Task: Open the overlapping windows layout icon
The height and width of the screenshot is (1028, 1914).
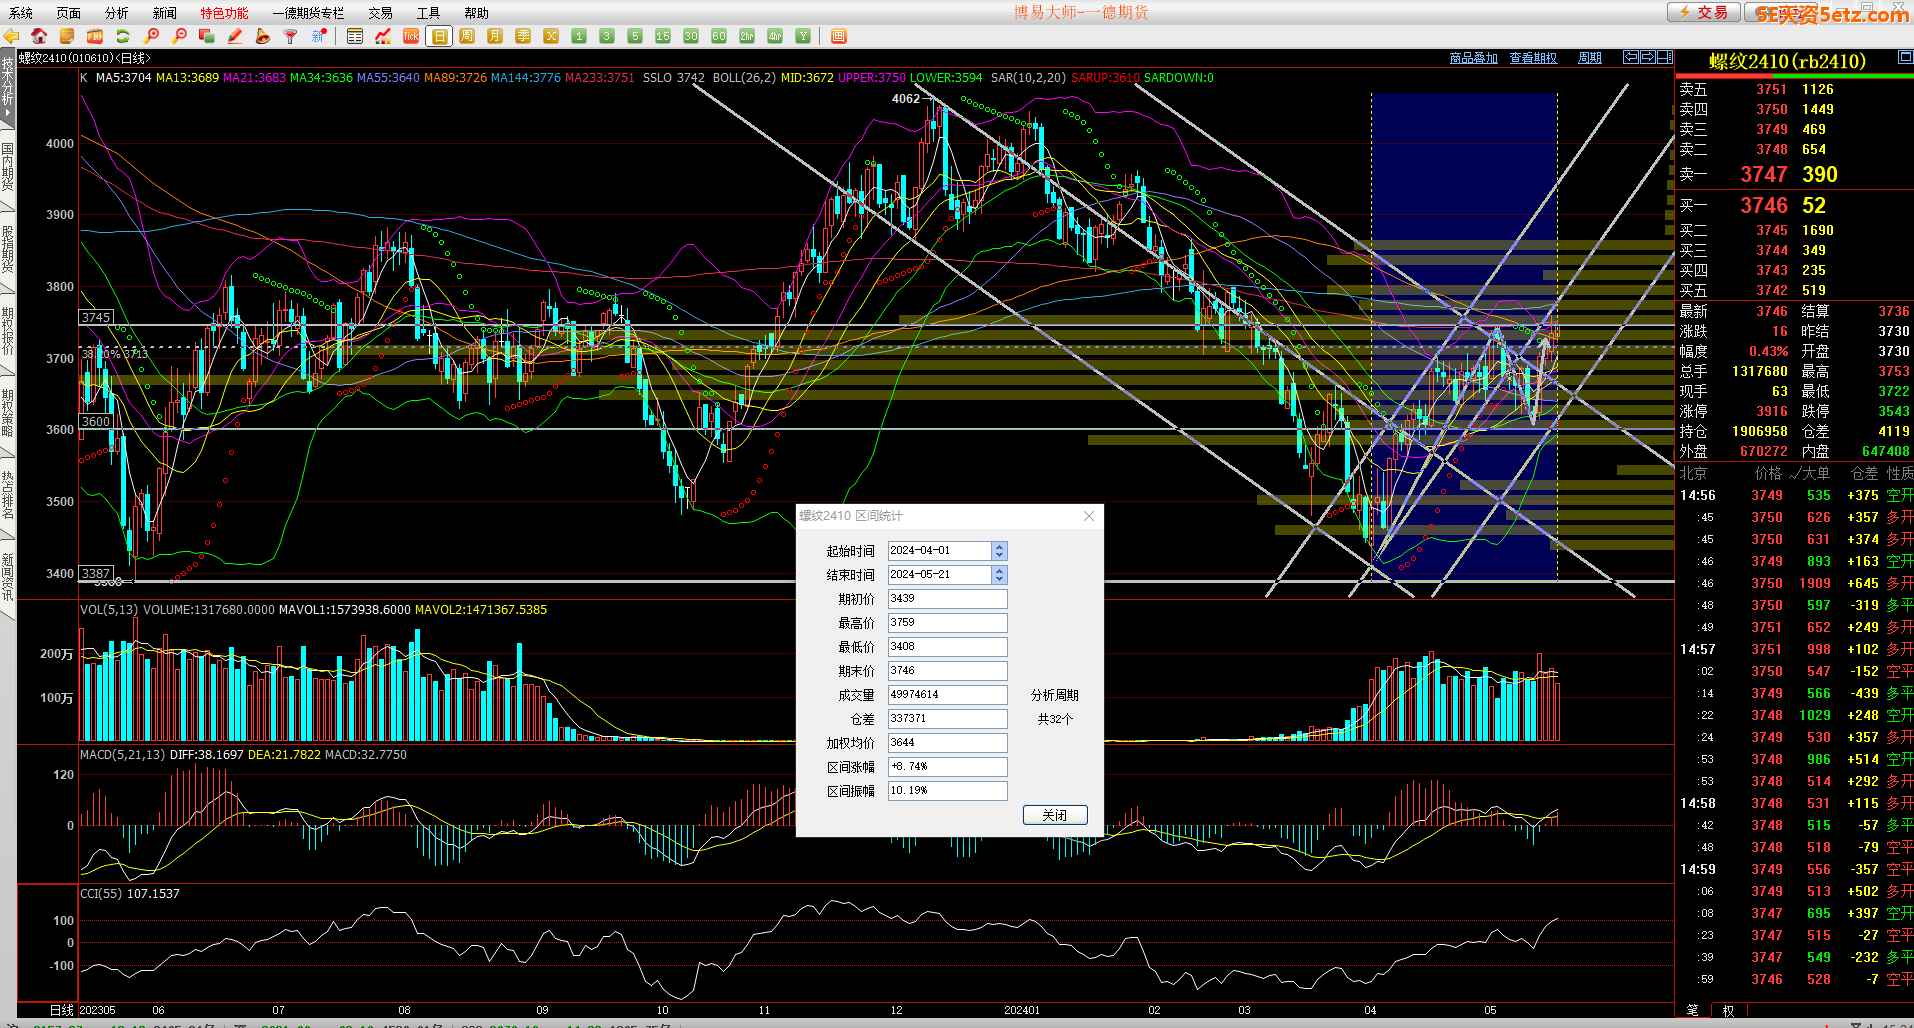Action: tap(207, 36)
